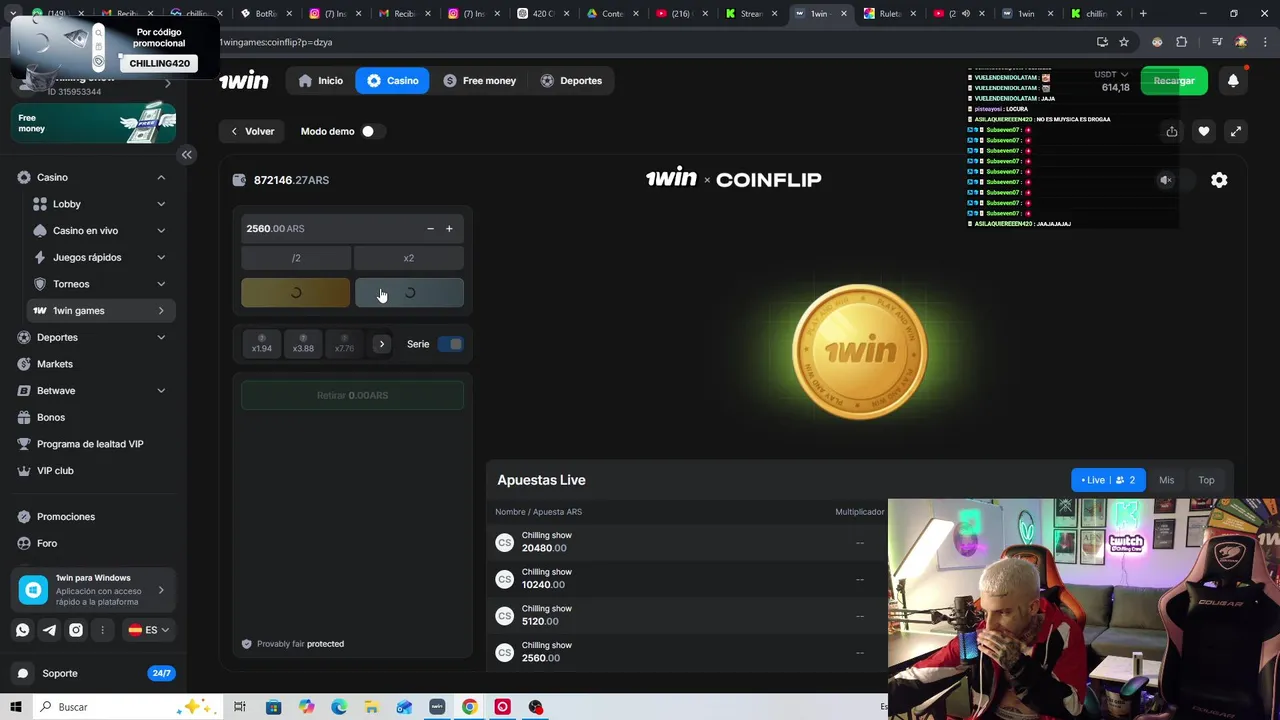Unmute the game sound icon
The height and width of the screenshot is (720, 1280).
(1165, 180)
